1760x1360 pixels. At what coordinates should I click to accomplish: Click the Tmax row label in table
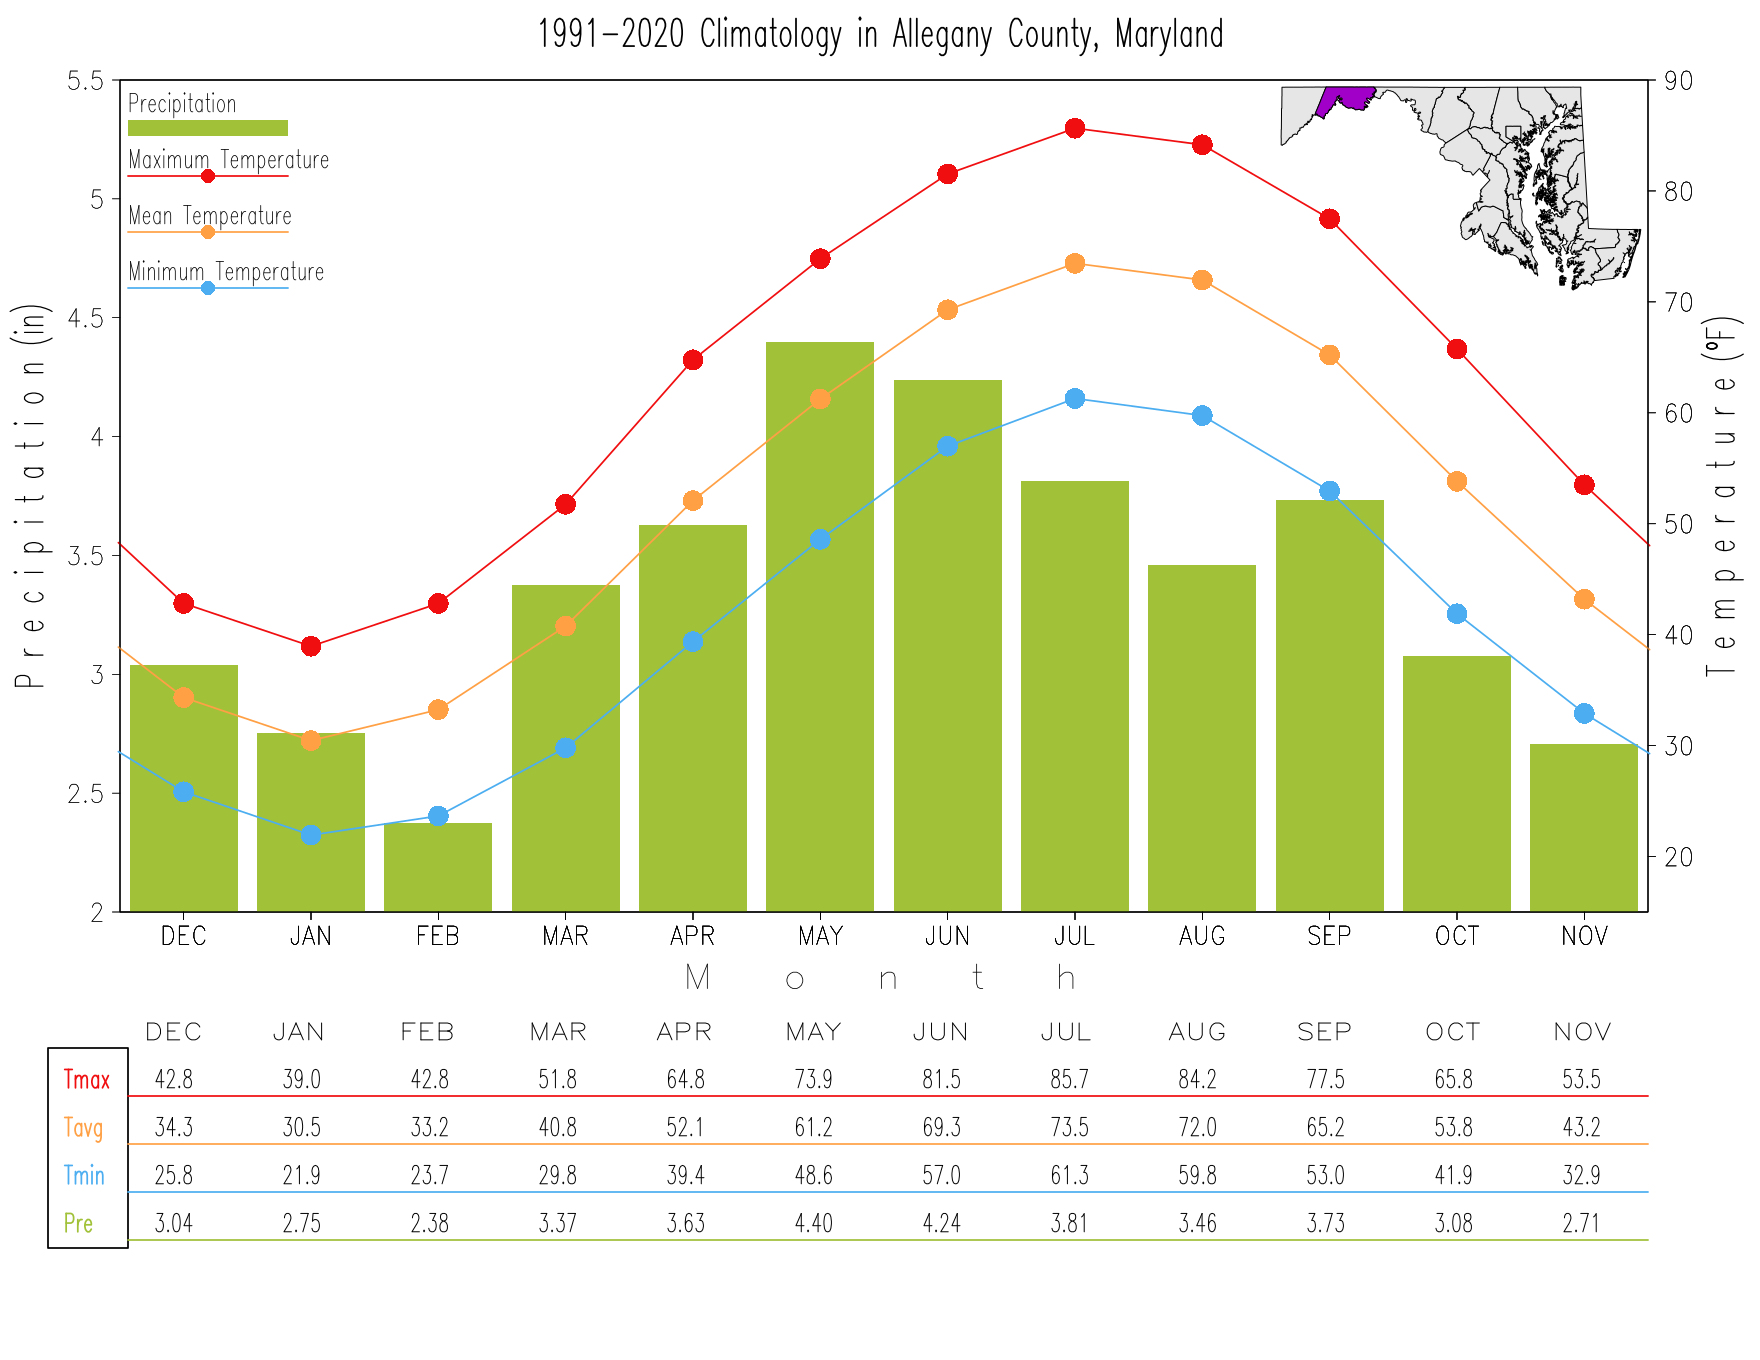[x=87, y=1080]
